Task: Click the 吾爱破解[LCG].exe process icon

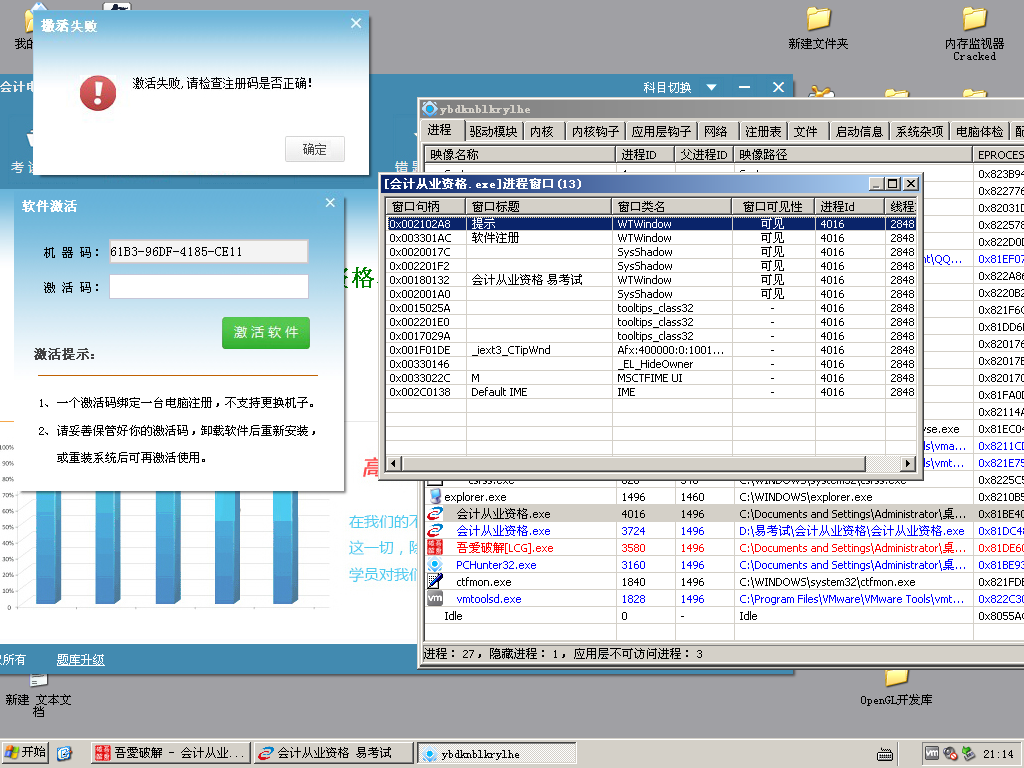Action: click(x=435, y=547)
